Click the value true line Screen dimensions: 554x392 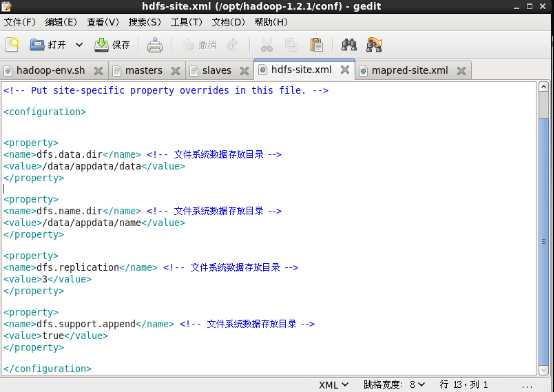55,336
